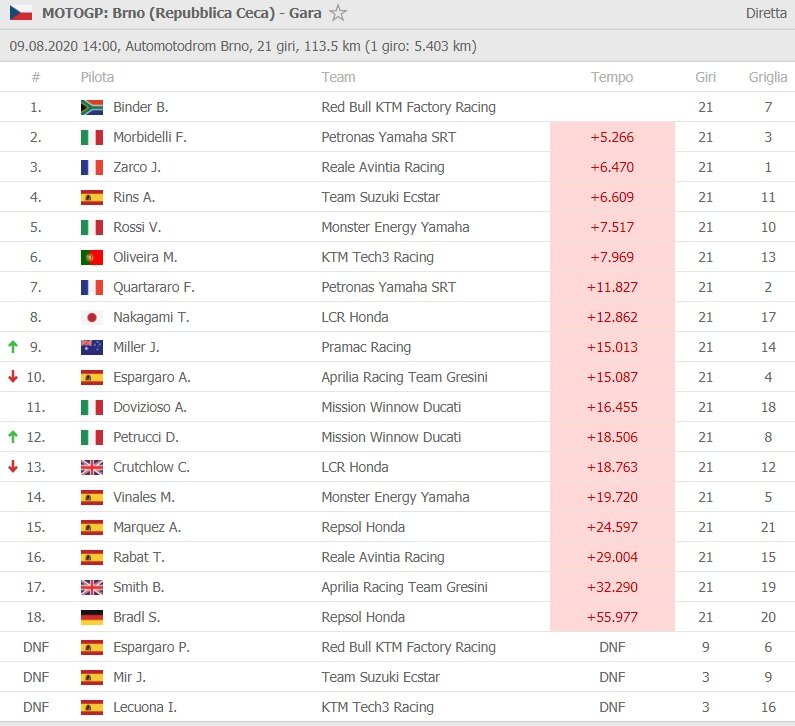Select rider Rabat T.

pos(139,557)
